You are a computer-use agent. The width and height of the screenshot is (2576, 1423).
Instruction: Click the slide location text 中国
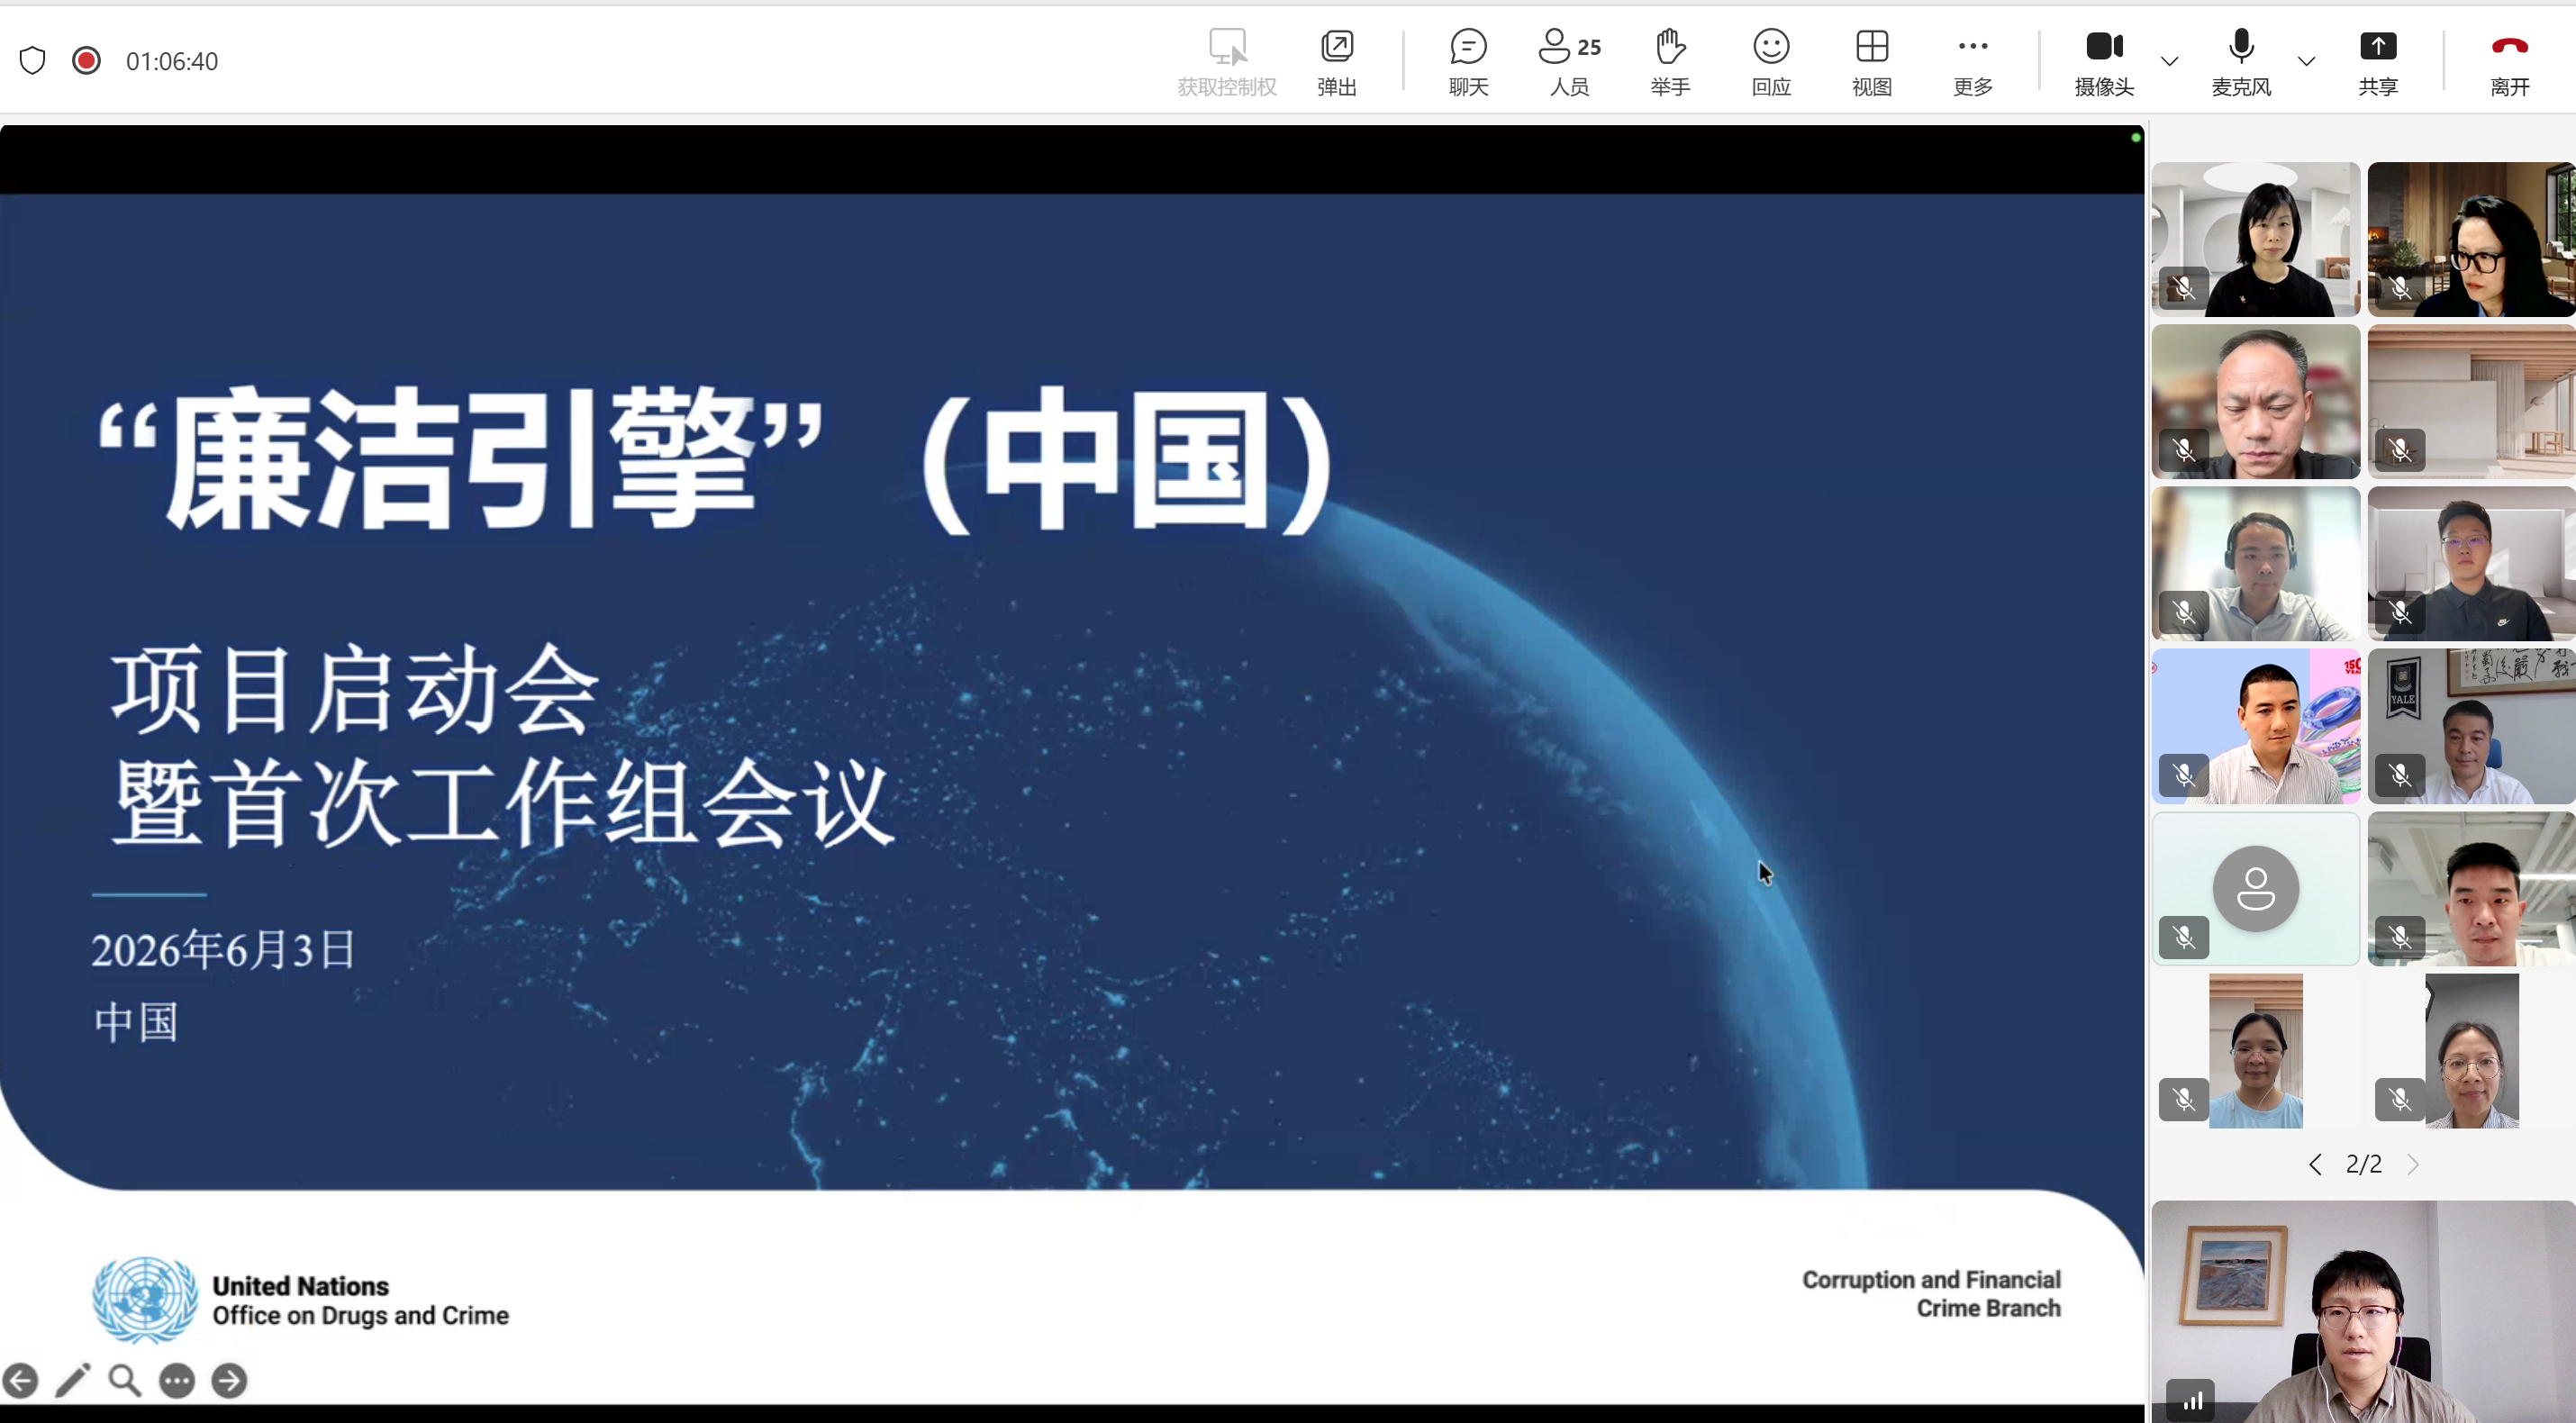[136, 1022]
